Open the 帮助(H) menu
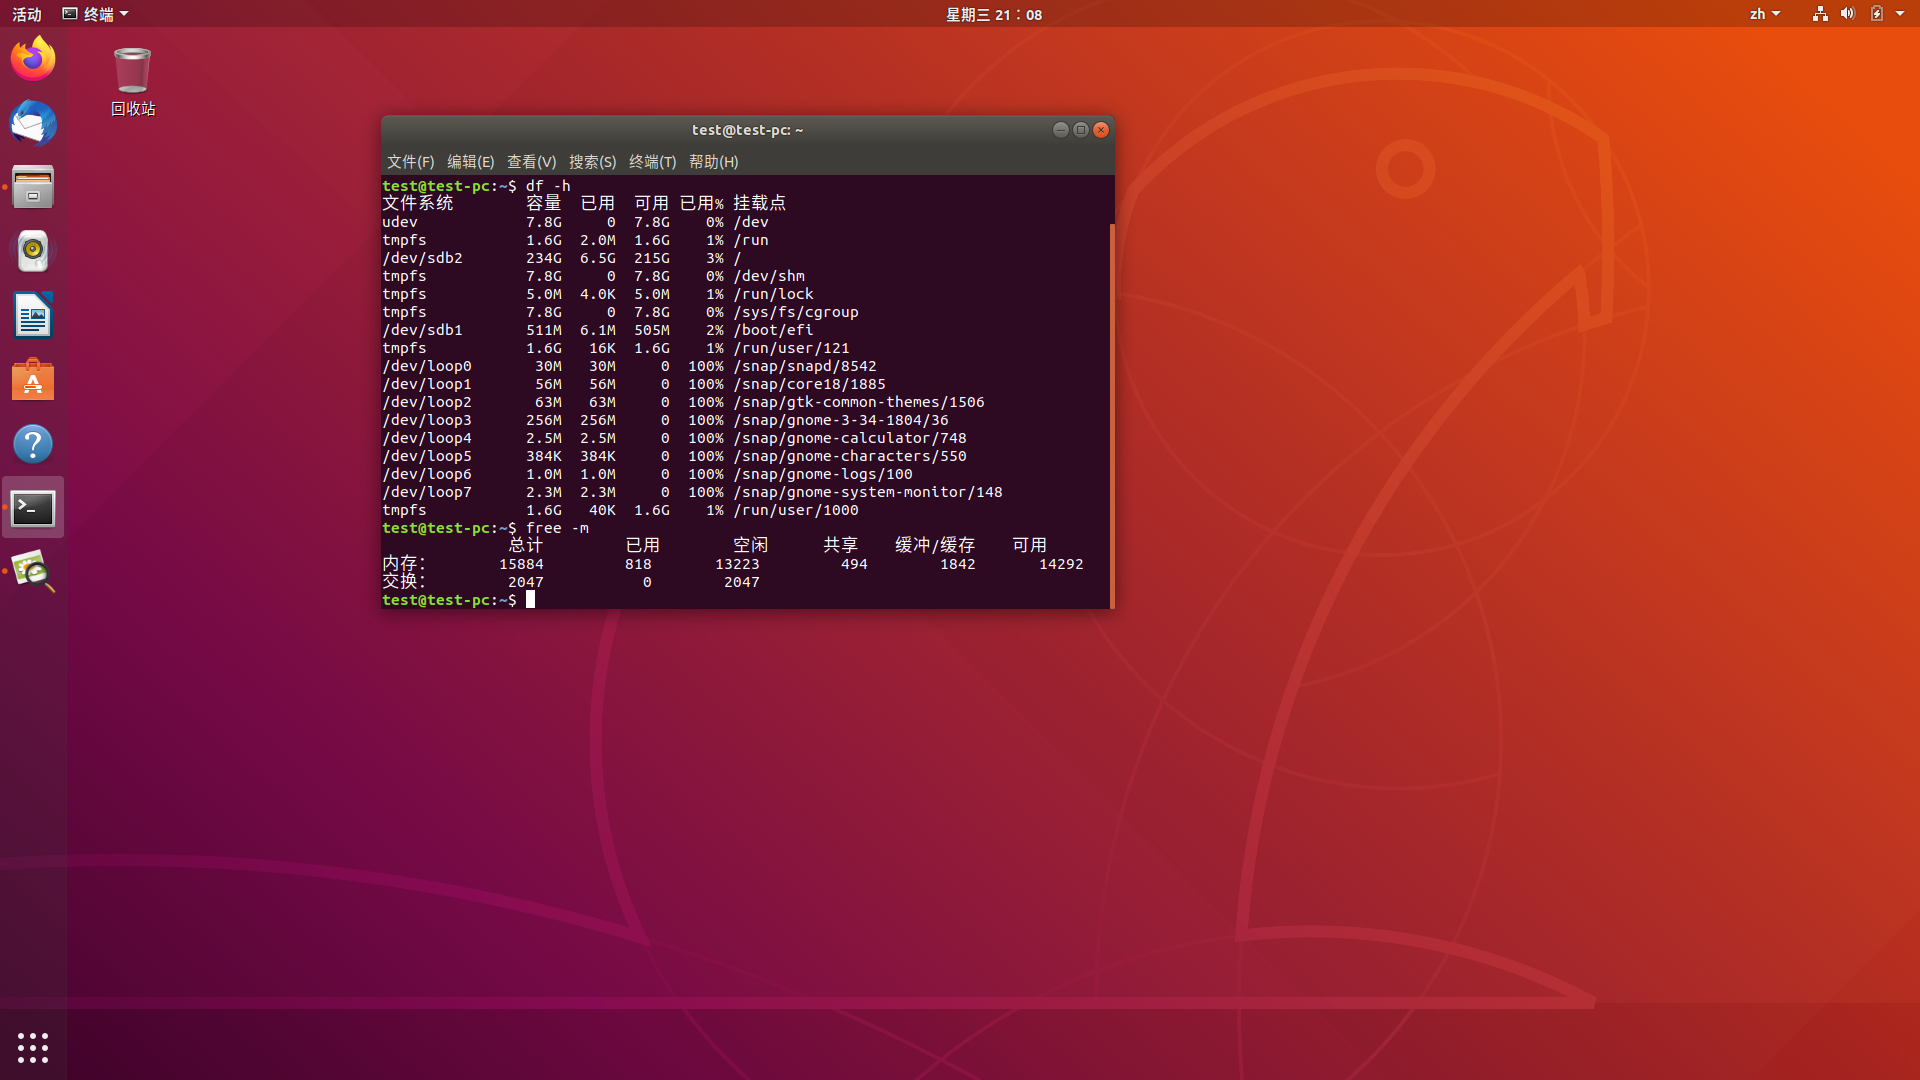 click(713, 162)
